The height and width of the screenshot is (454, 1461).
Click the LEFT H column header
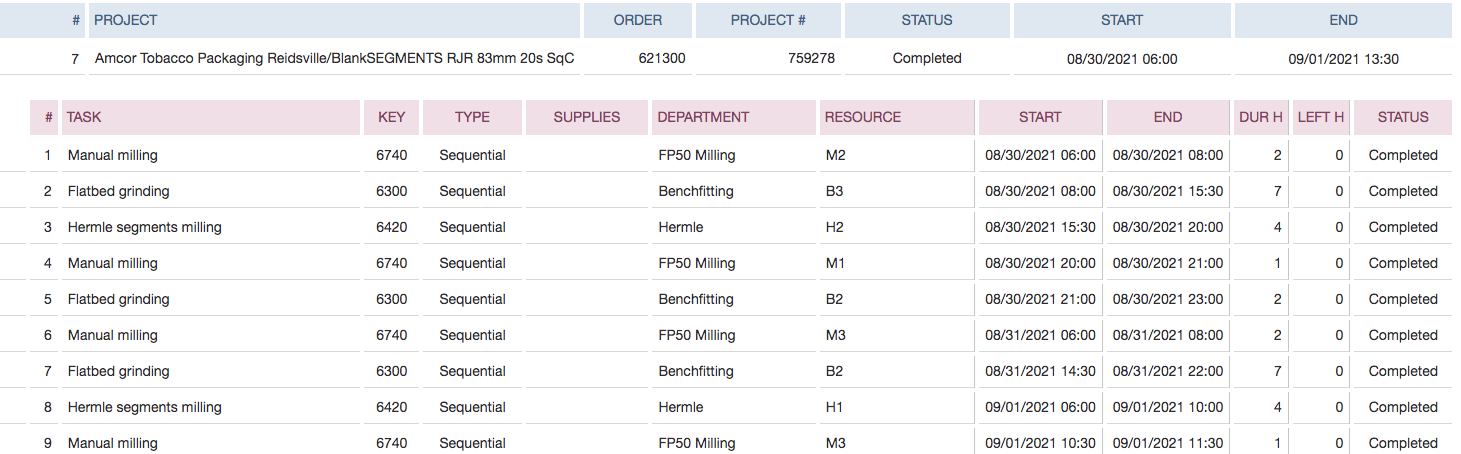[1321, 117]
